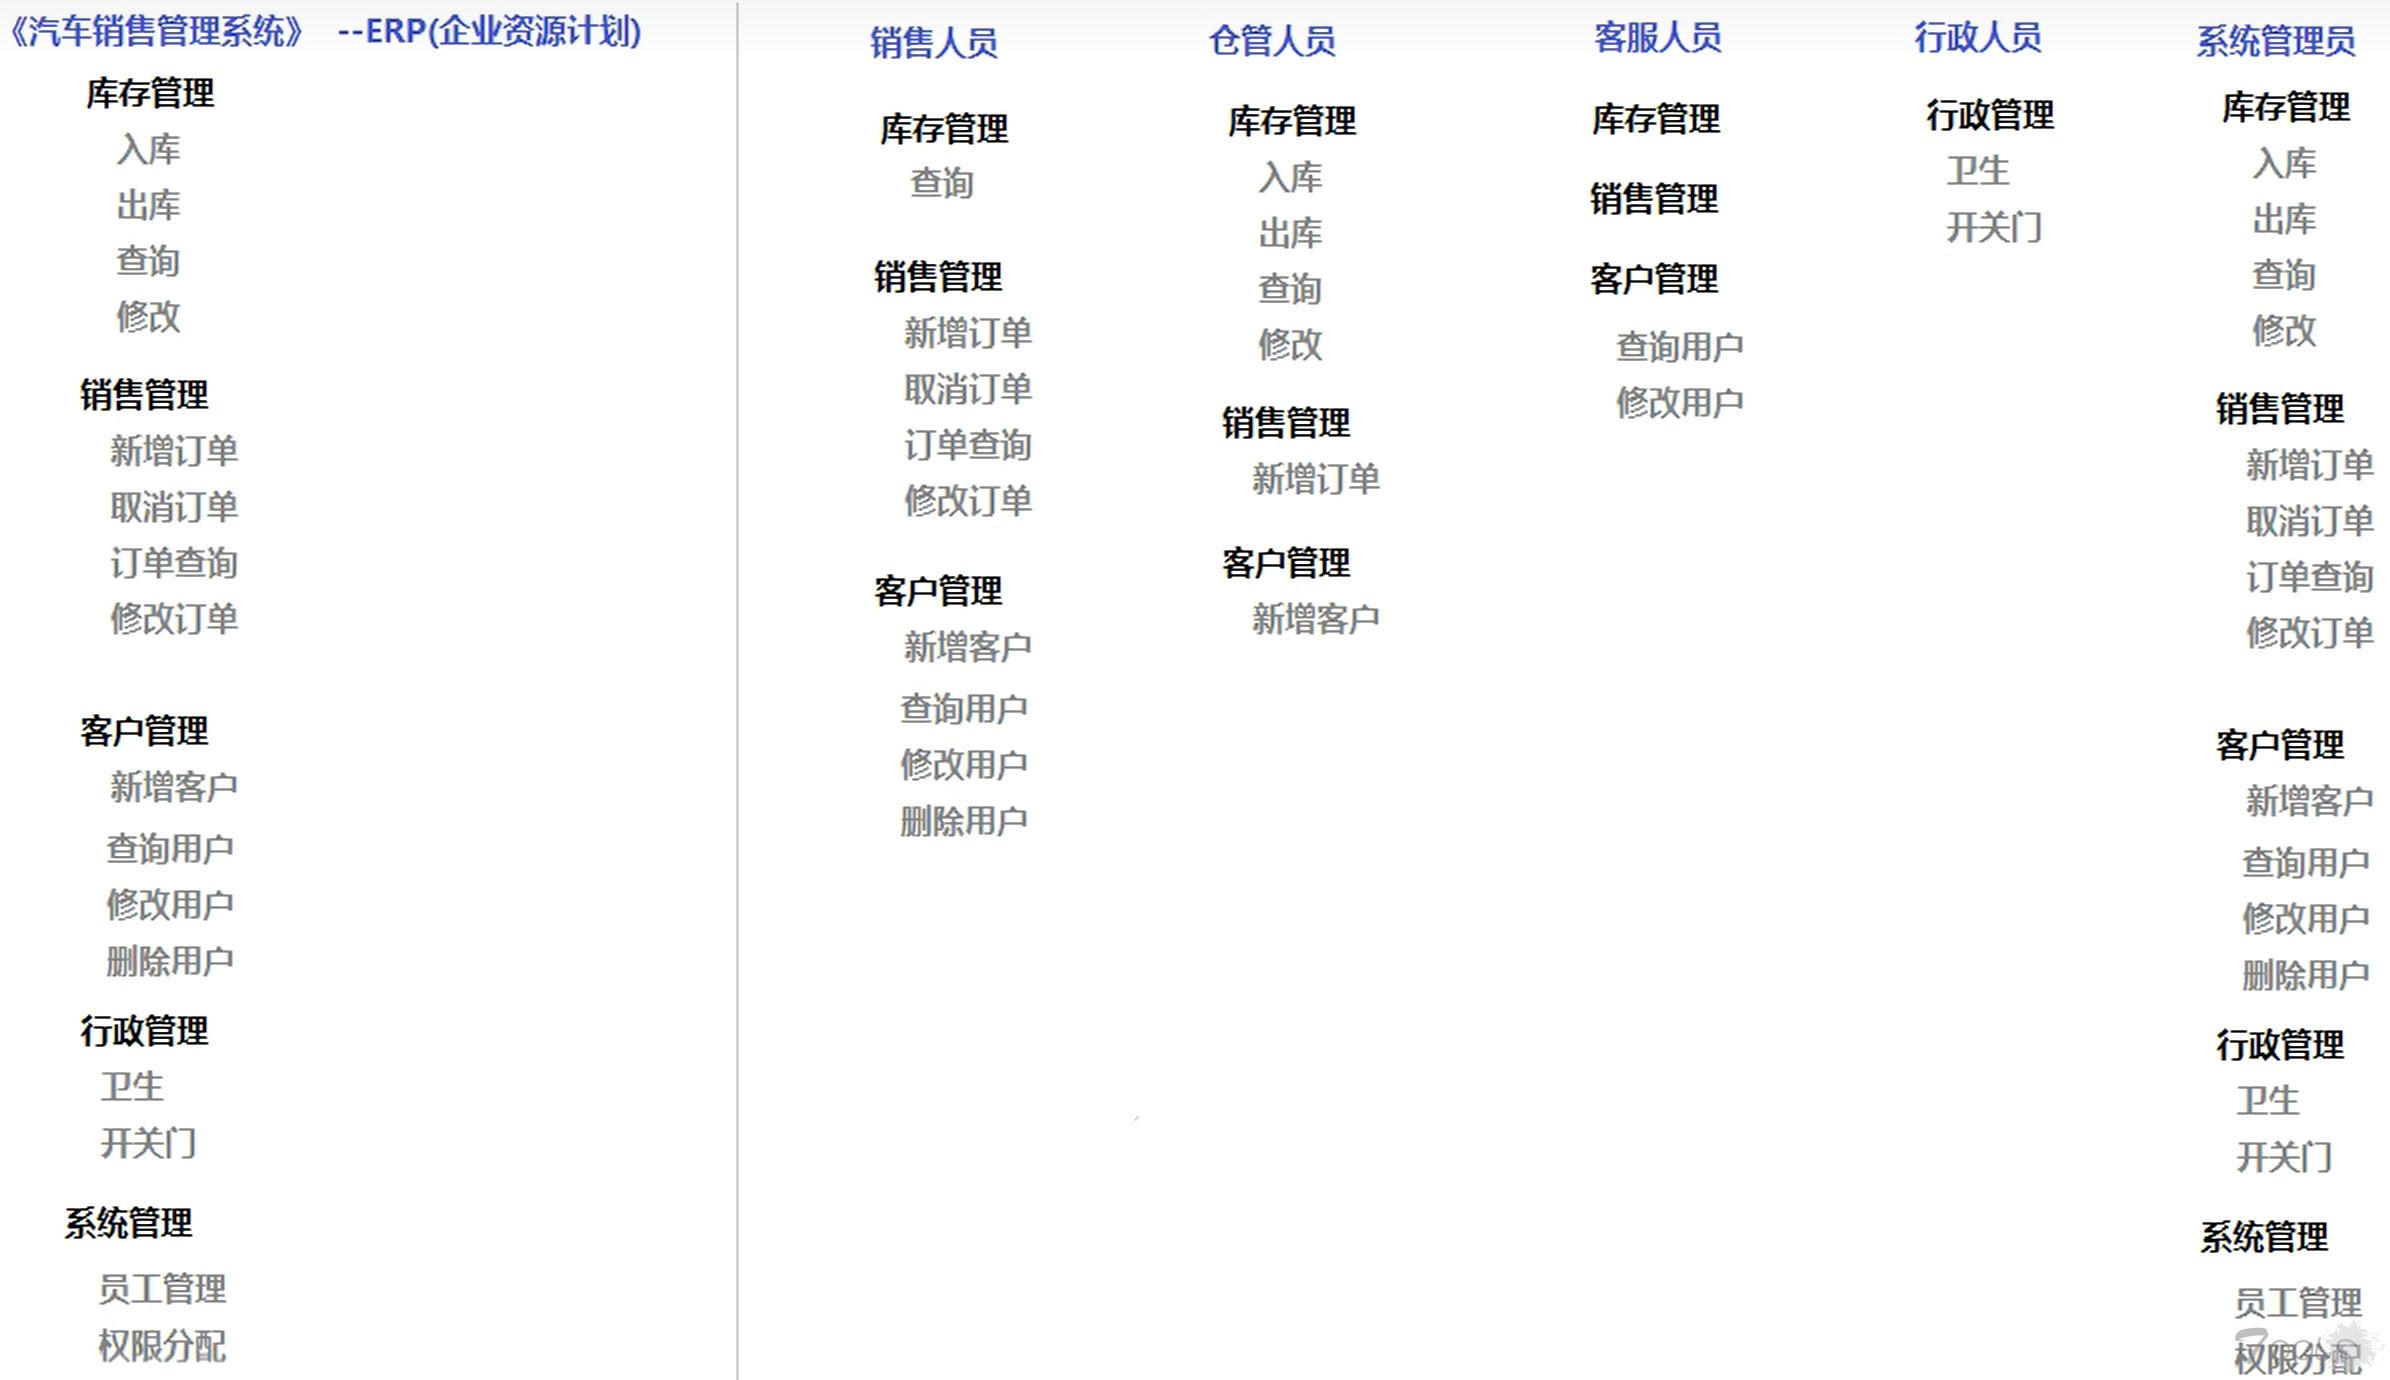This screenshot has width=2390, height=1380.
Task: Open 行政管理 under 行政人员
Action: coord(1990,115)
